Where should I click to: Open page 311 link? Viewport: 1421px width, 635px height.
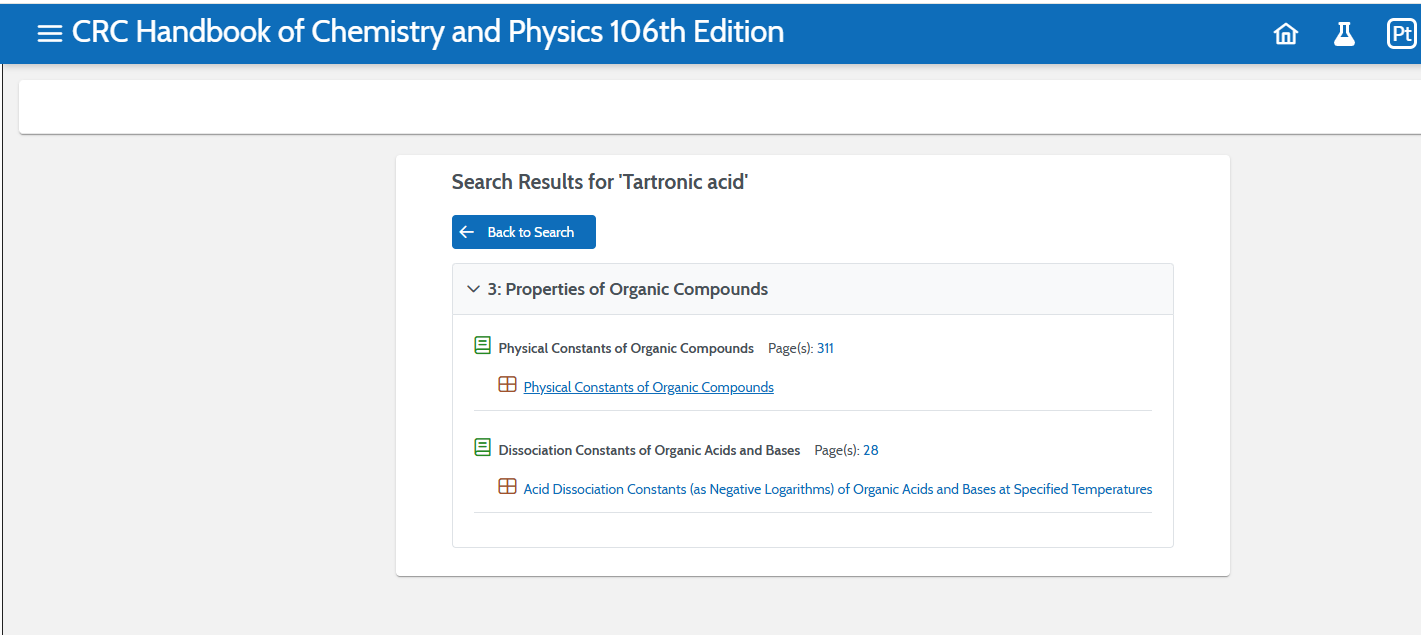[x=825, y=348]
